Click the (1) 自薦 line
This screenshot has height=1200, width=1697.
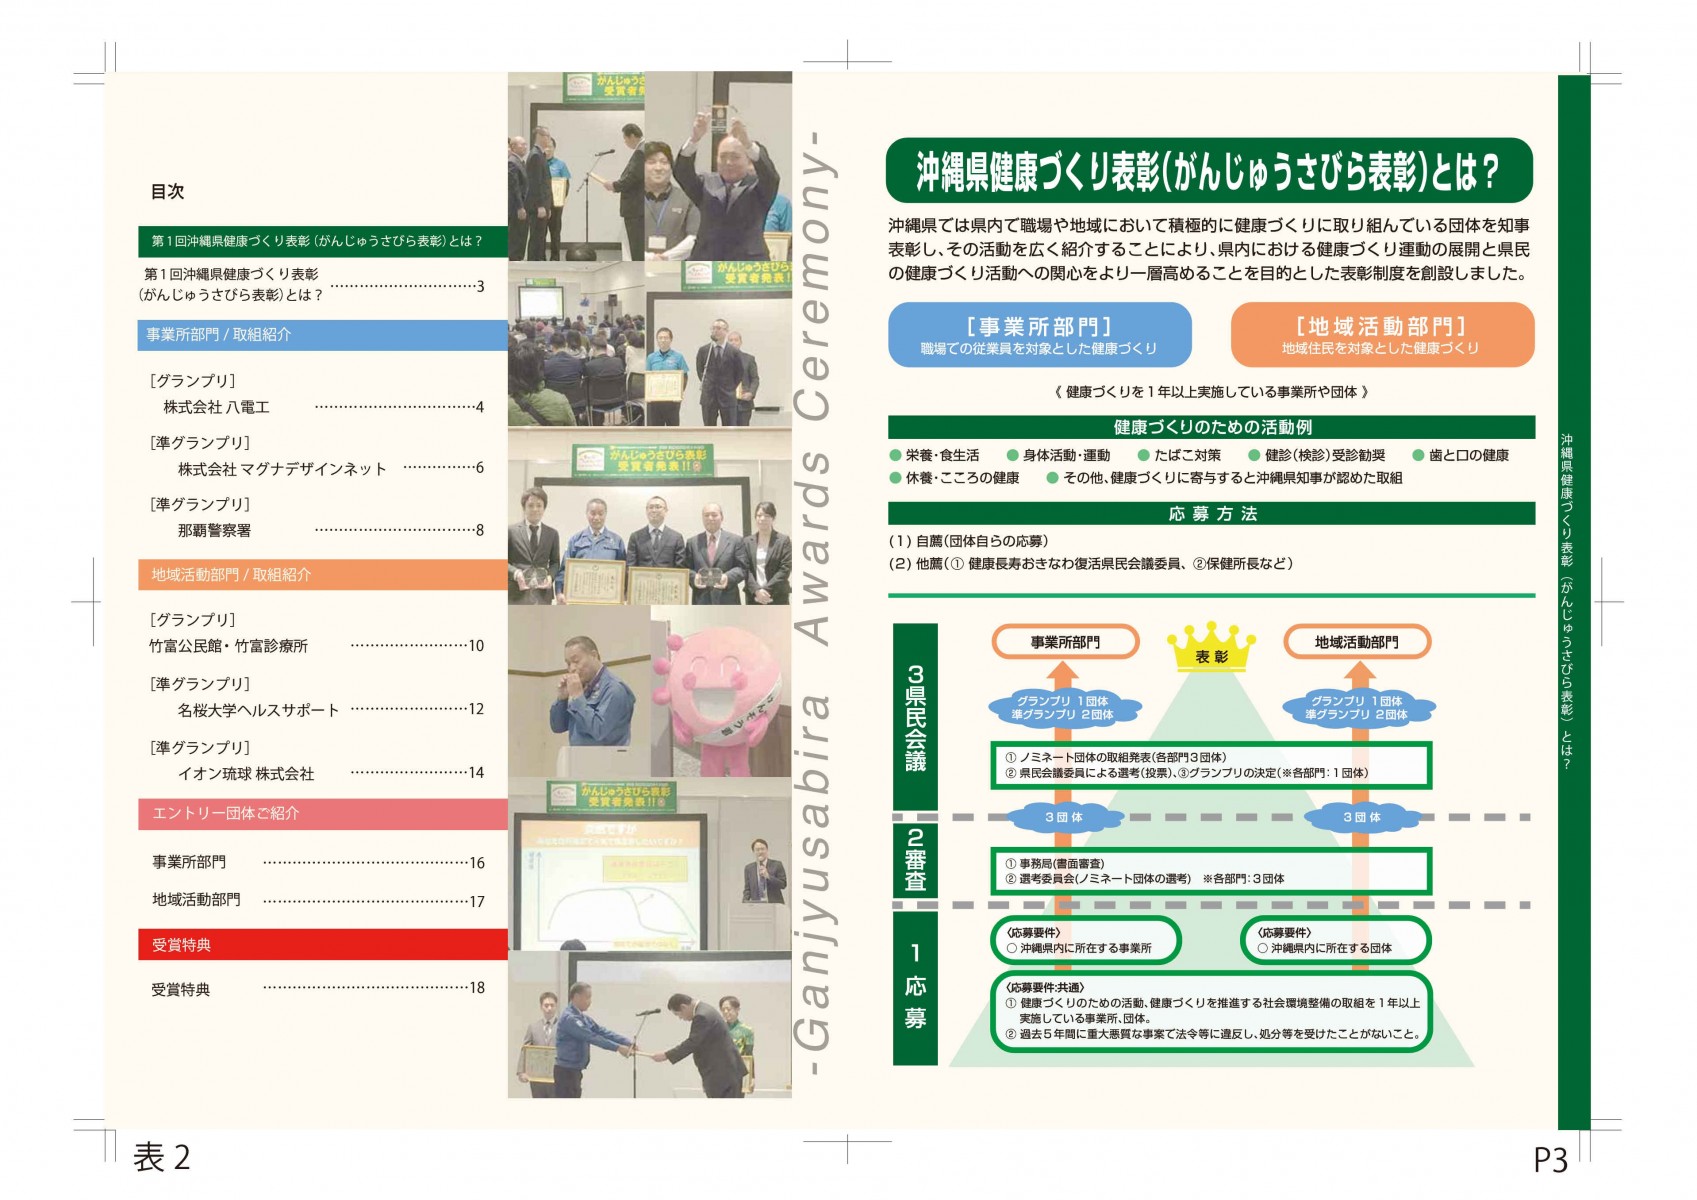968,541
